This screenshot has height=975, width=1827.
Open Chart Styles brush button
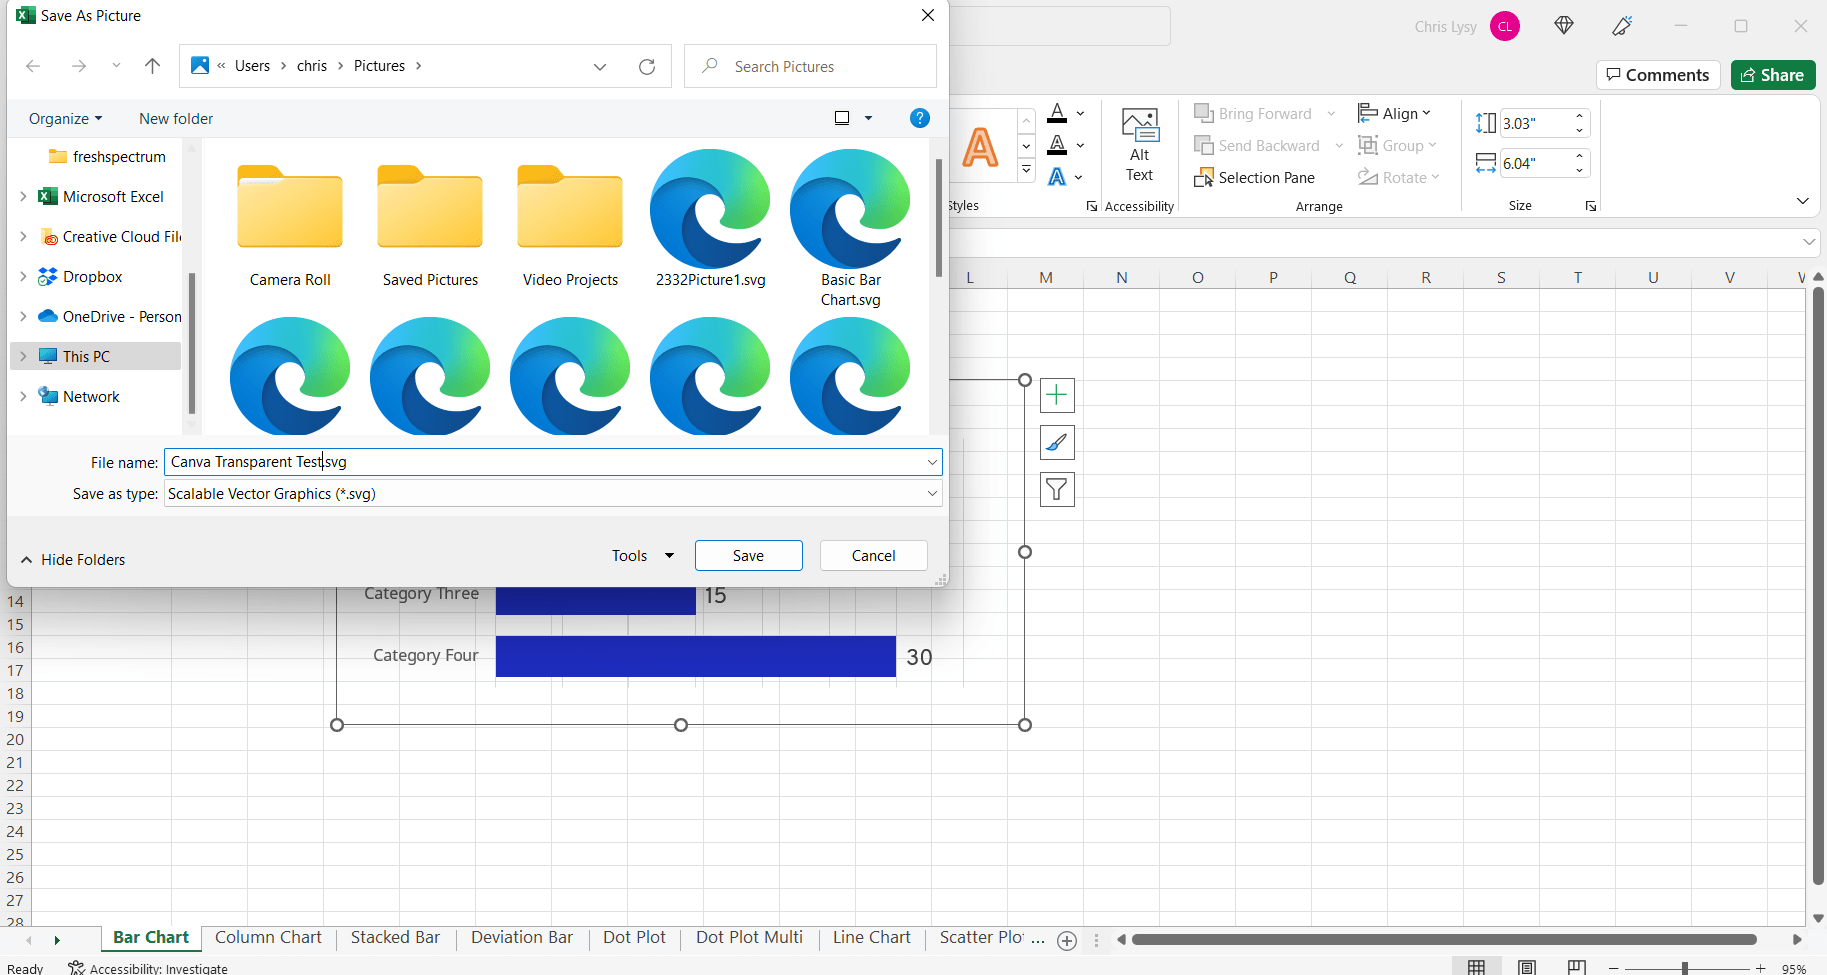coord(1057,442)
